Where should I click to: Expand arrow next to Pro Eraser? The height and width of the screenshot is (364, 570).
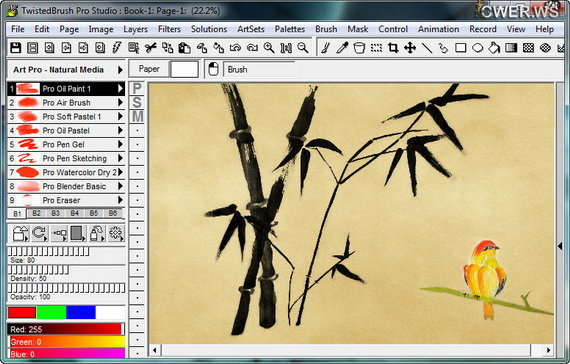pyautogui.click(x=120, y=200)
